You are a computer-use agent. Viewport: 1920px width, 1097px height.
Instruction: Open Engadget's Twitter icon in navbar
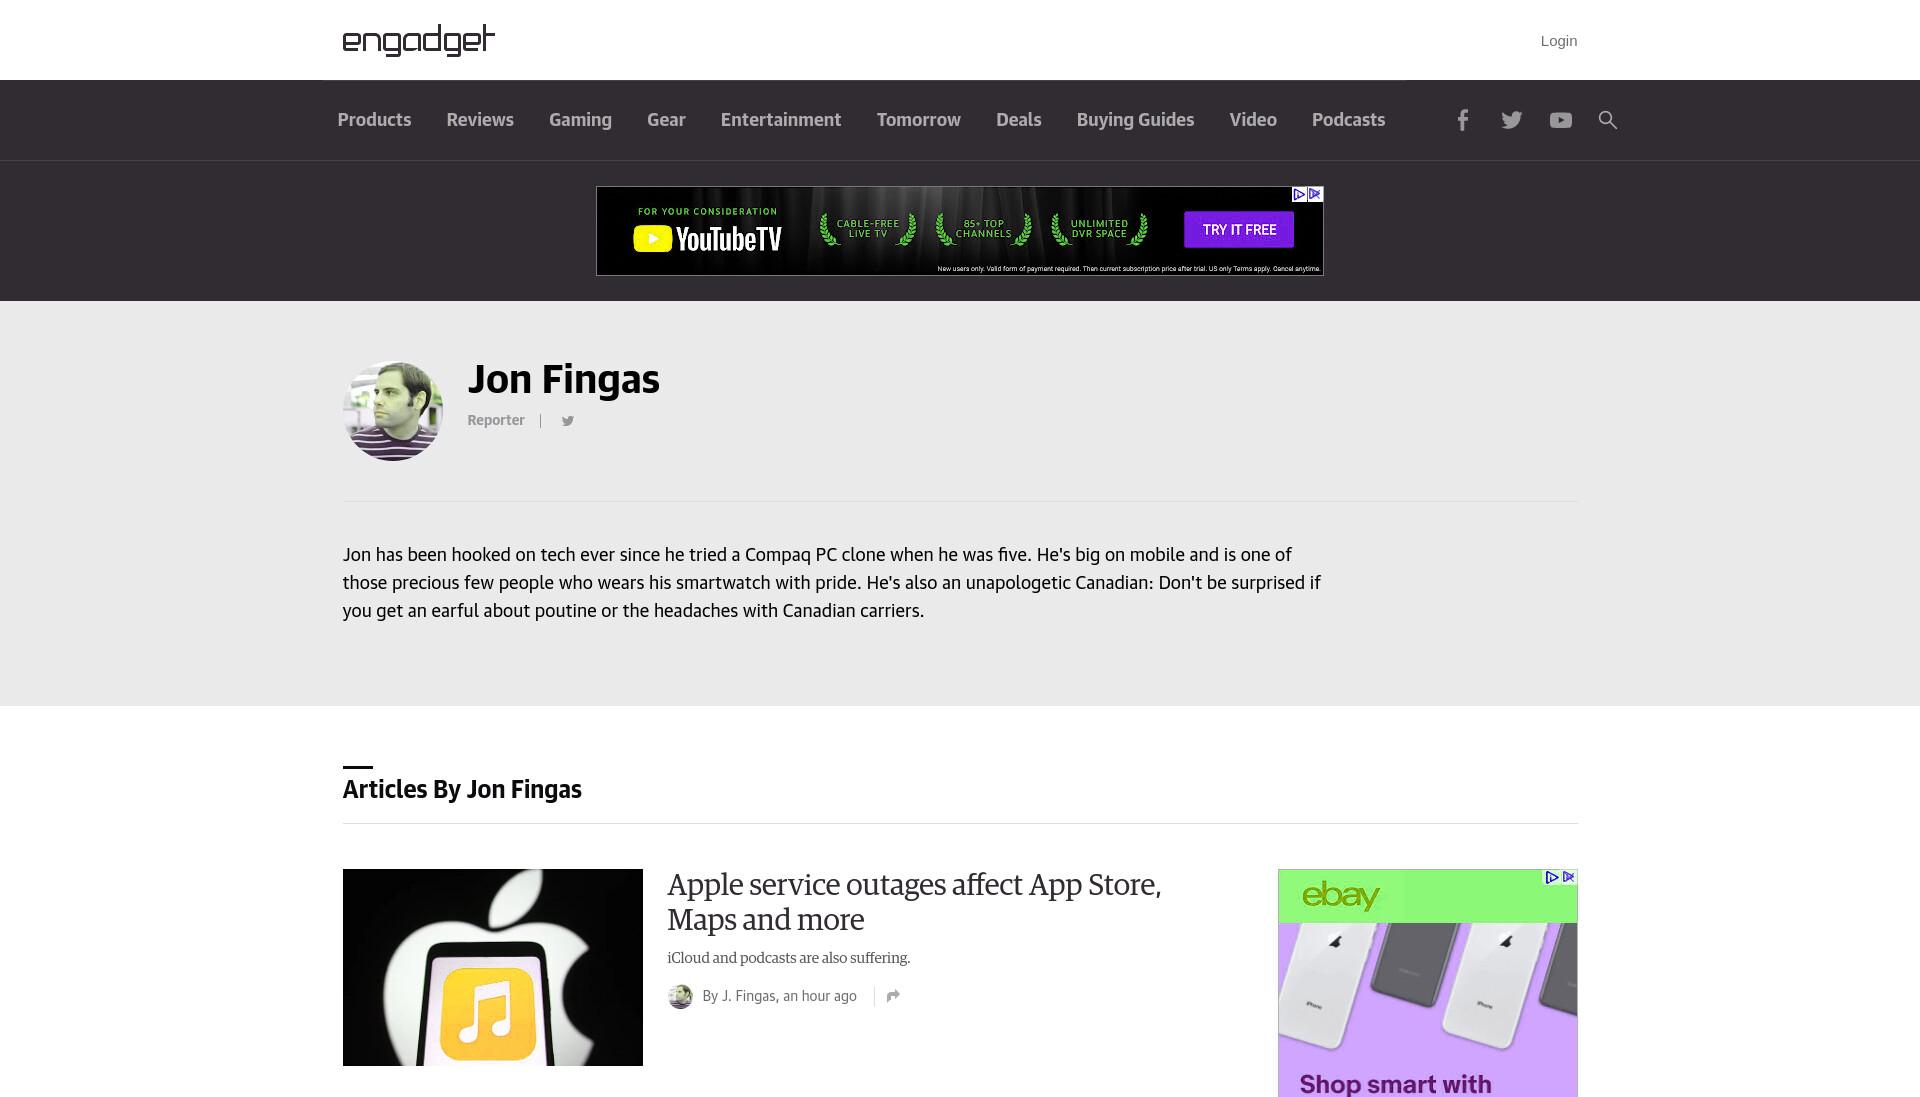click(1511, 120)
